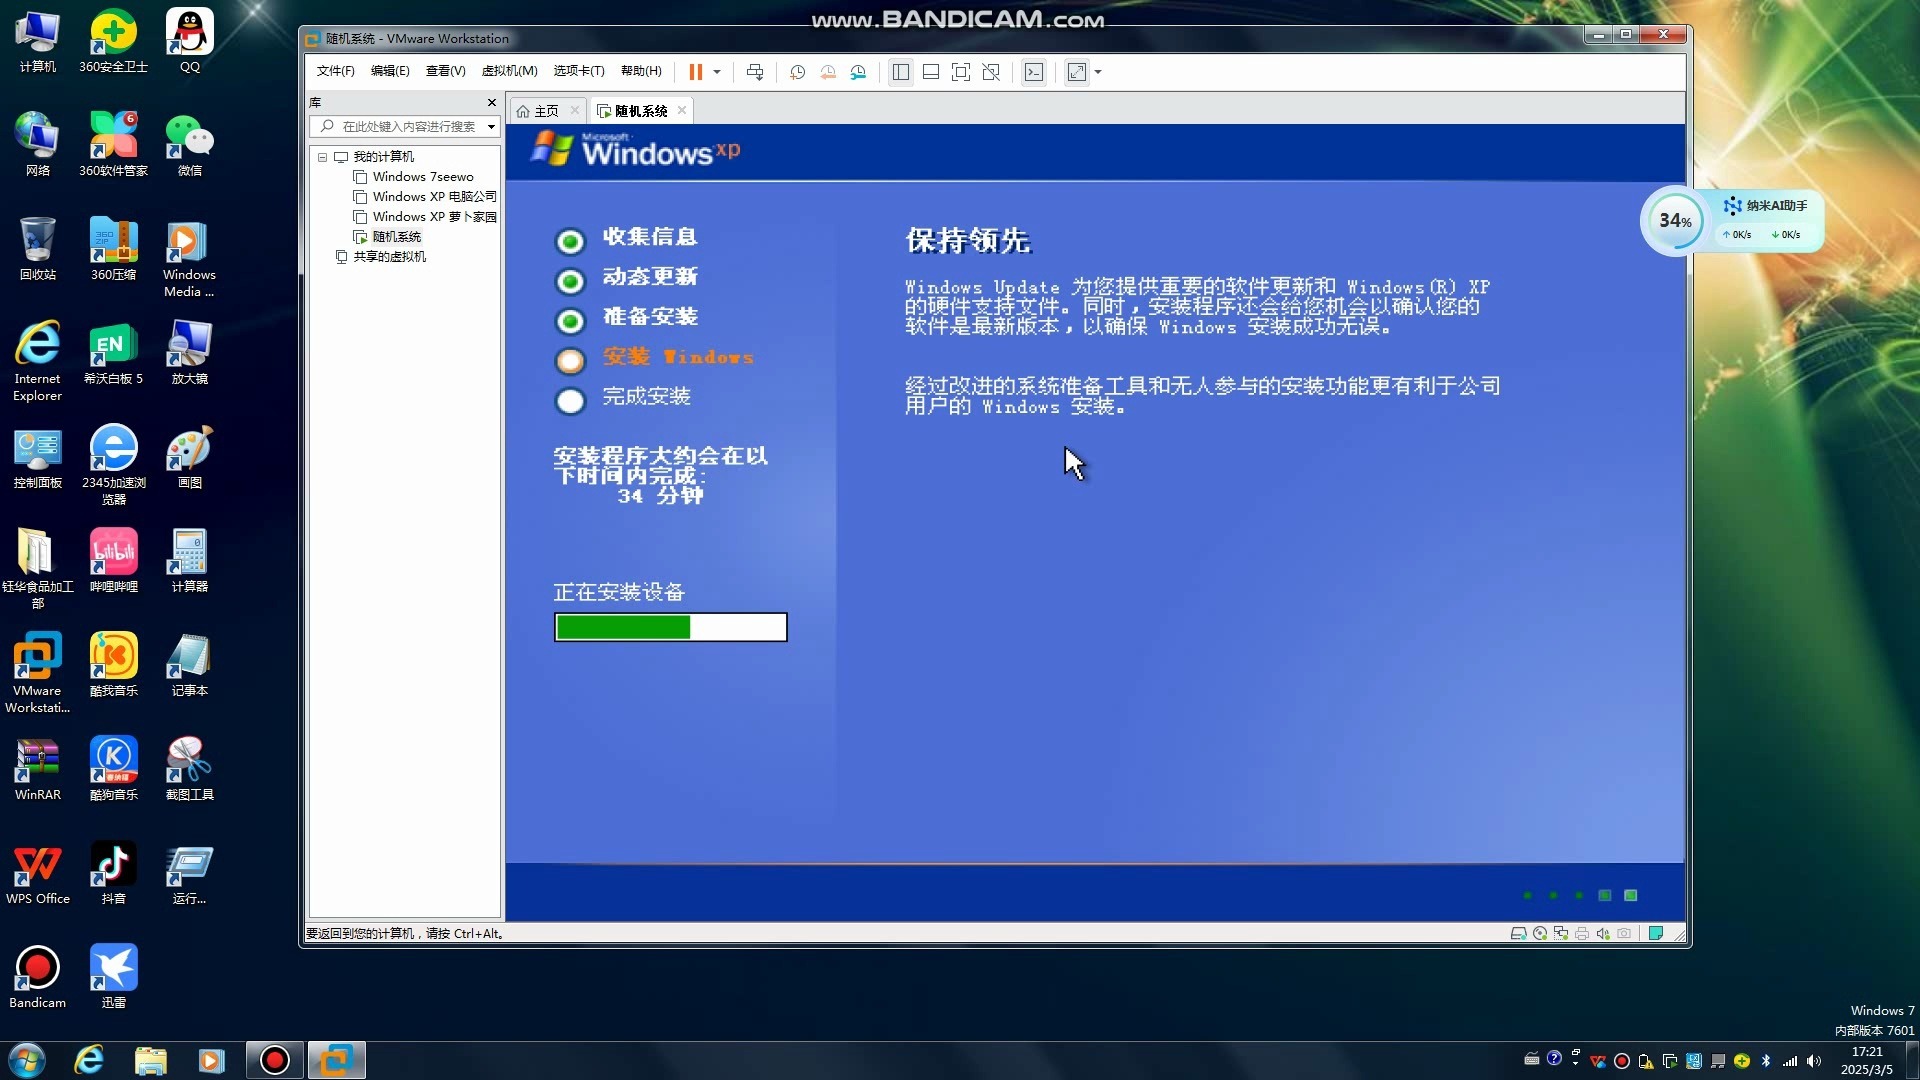This screenshot has height=1080, width=1920.
Task: Click the sound card status icon
Action: (1603, 933)
